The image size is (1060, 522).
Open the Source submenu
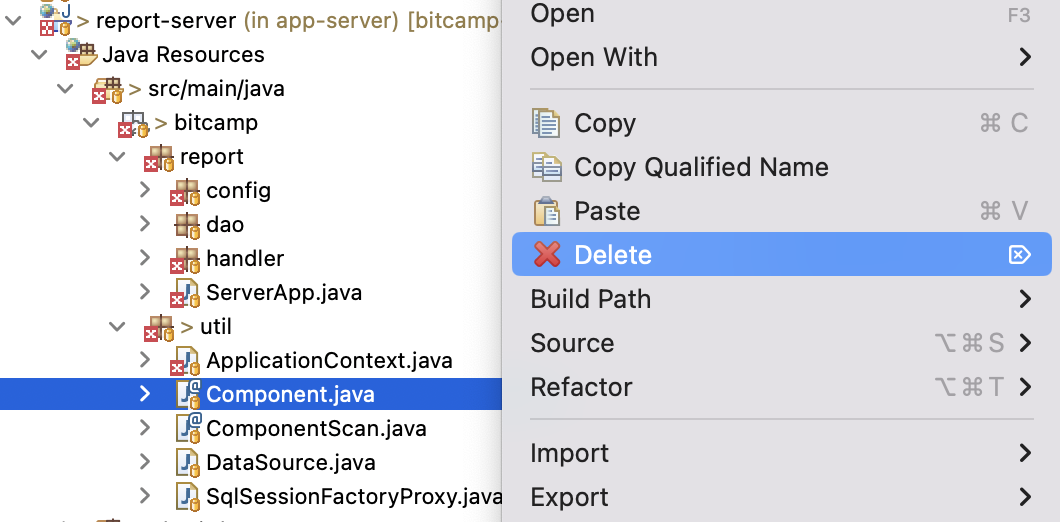[x=781, y=343]
